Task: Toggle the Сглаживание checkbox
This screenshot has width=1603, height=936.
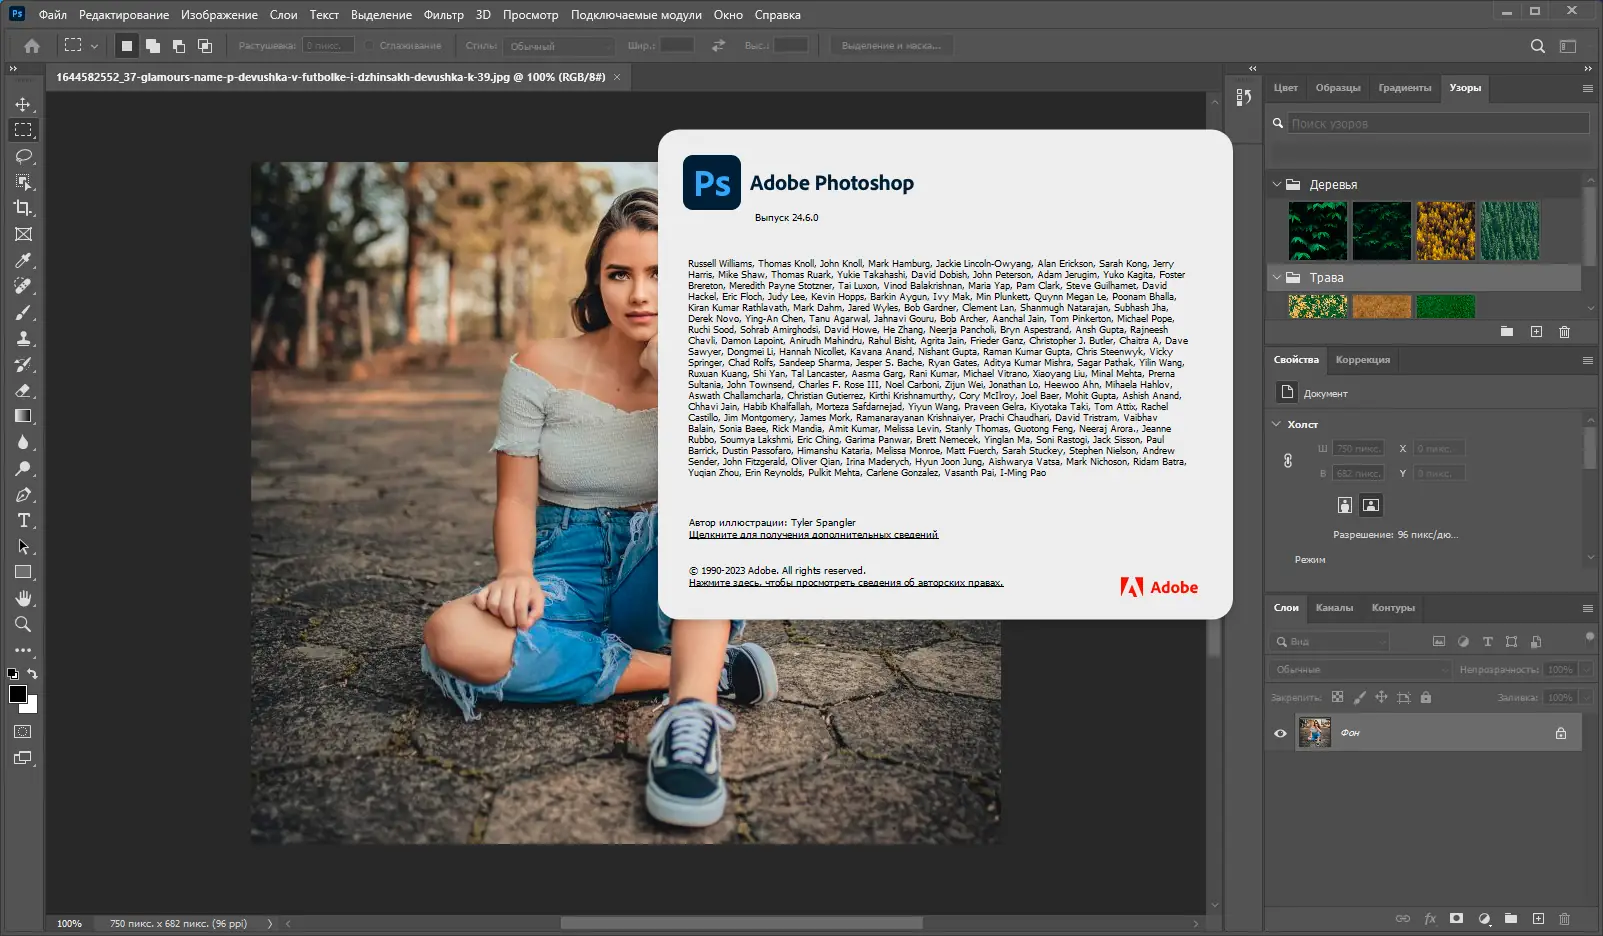Action: tap(370, 46)
